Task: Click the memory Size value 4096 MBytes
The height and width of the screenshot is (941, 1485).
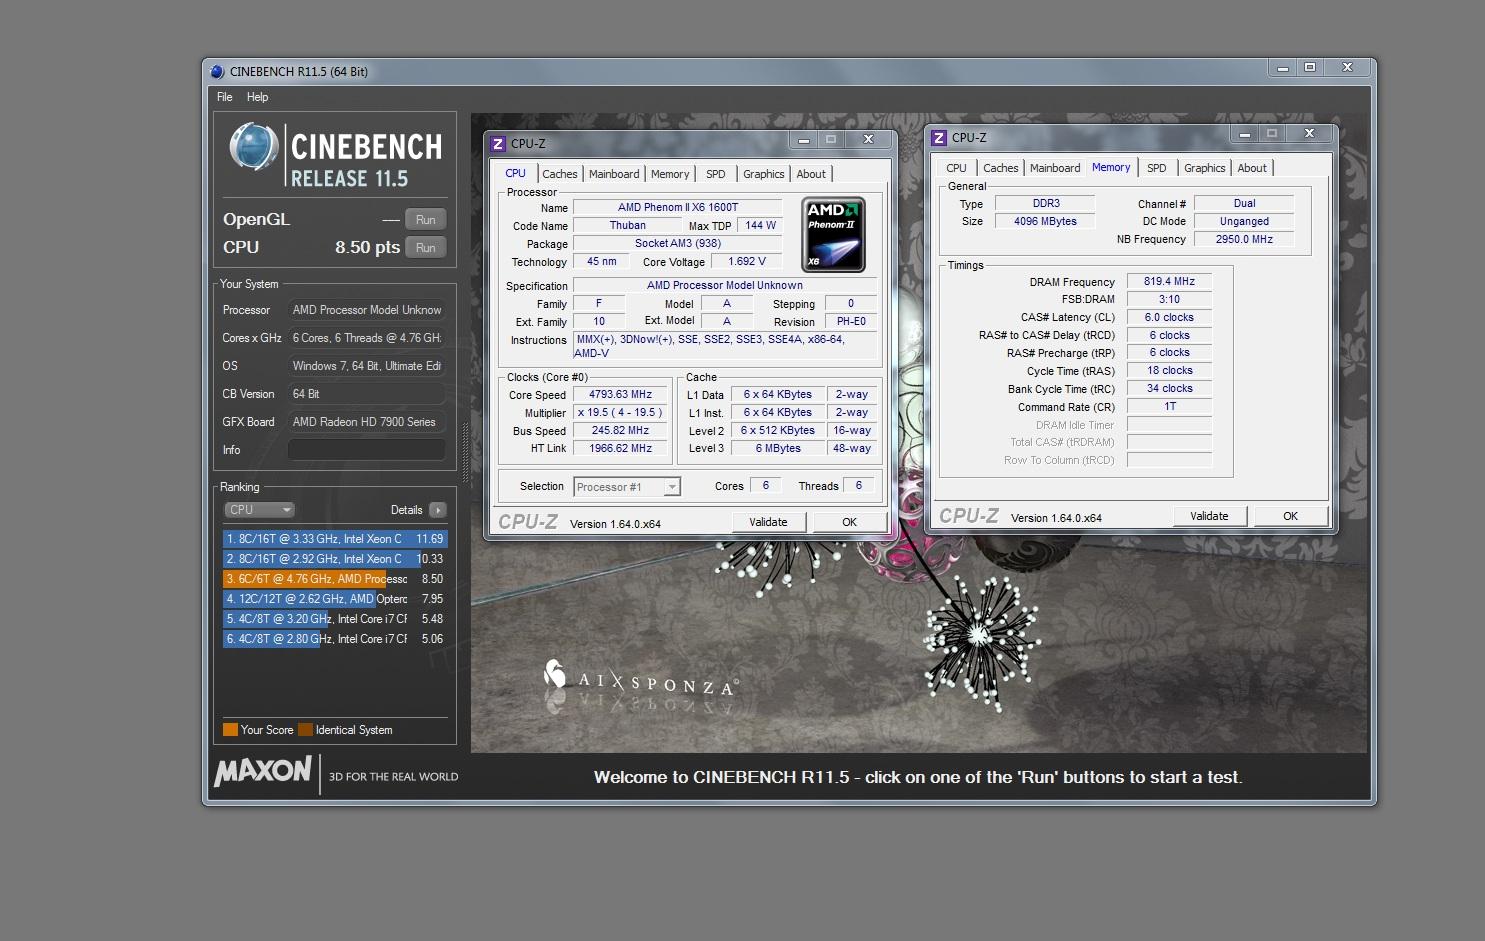Action: point(1045,222)
